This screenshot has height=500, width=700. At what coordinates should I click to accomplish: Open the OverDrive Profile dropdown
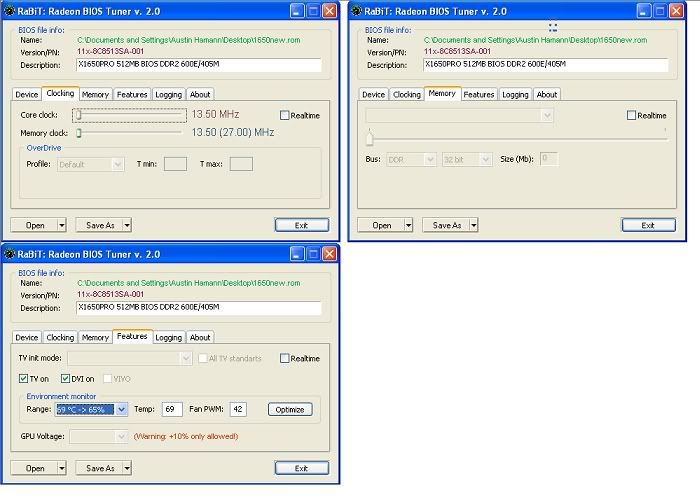click(x=117, y=164)
